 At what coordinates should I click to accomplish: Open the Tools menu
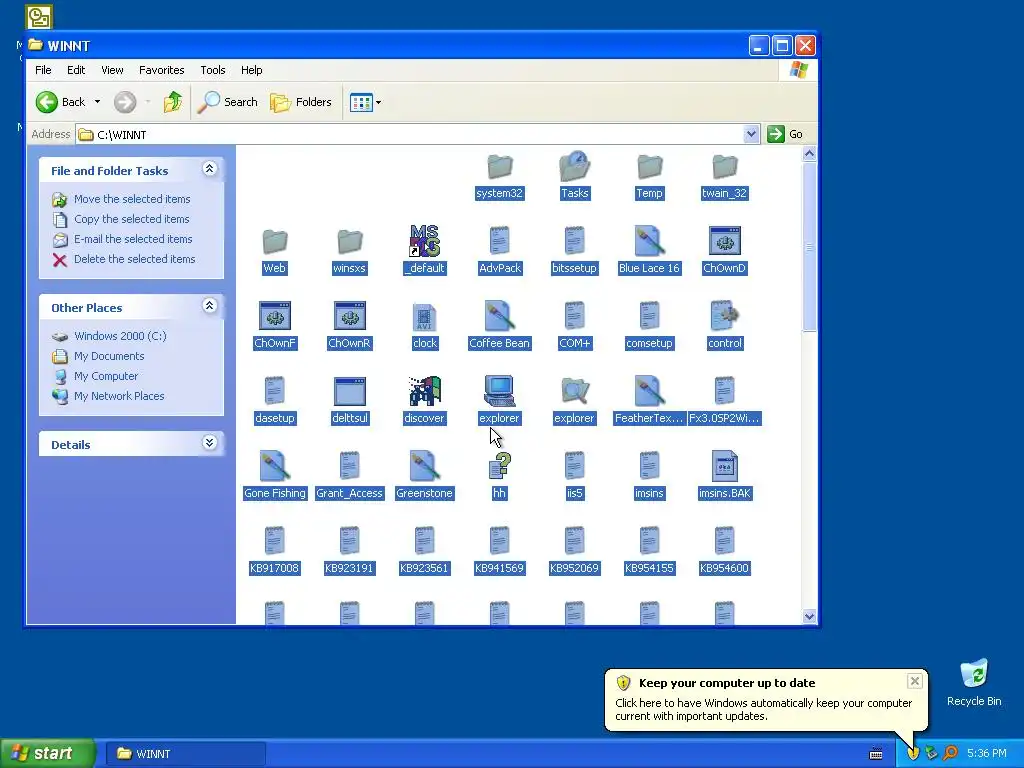(x=213, y=70)
